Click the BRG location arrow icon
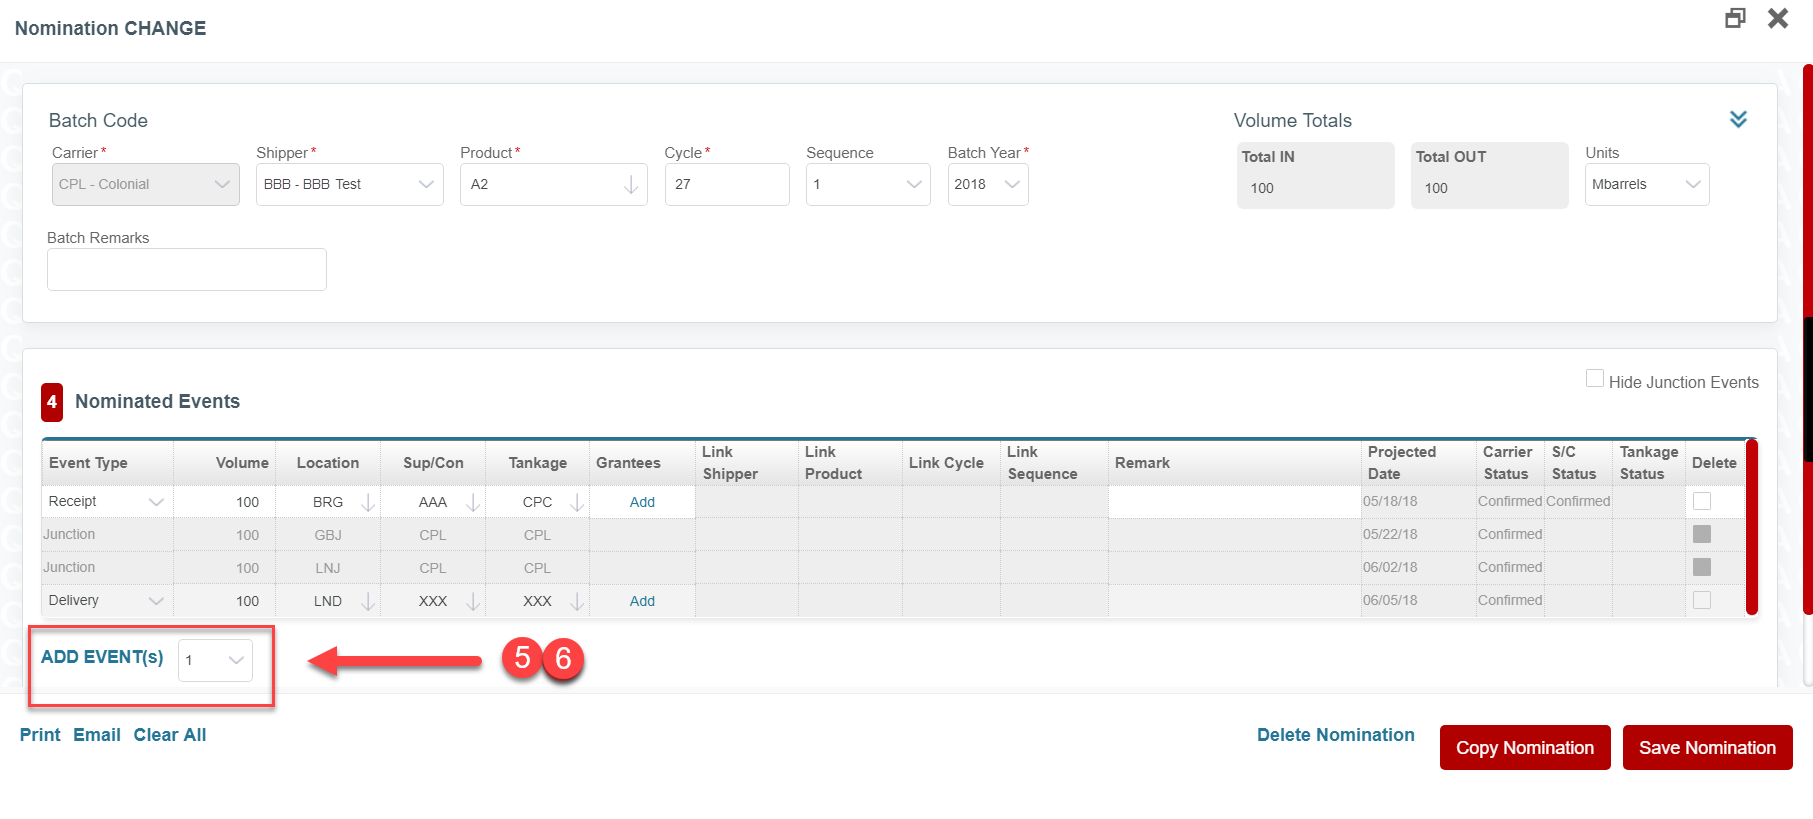The width and height of the screenshot is (1813, 819). tap(368, 502)
